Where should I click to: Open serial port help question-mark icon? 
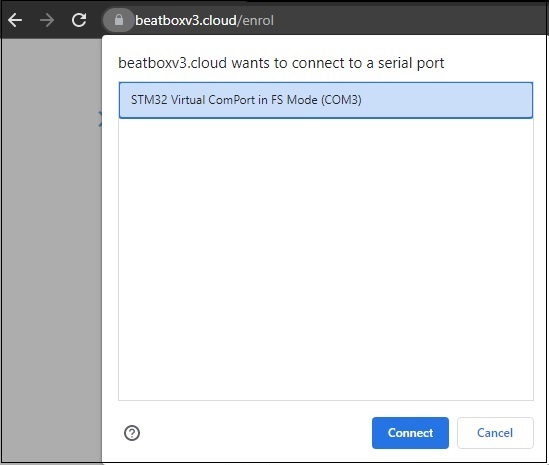(132, 433)
